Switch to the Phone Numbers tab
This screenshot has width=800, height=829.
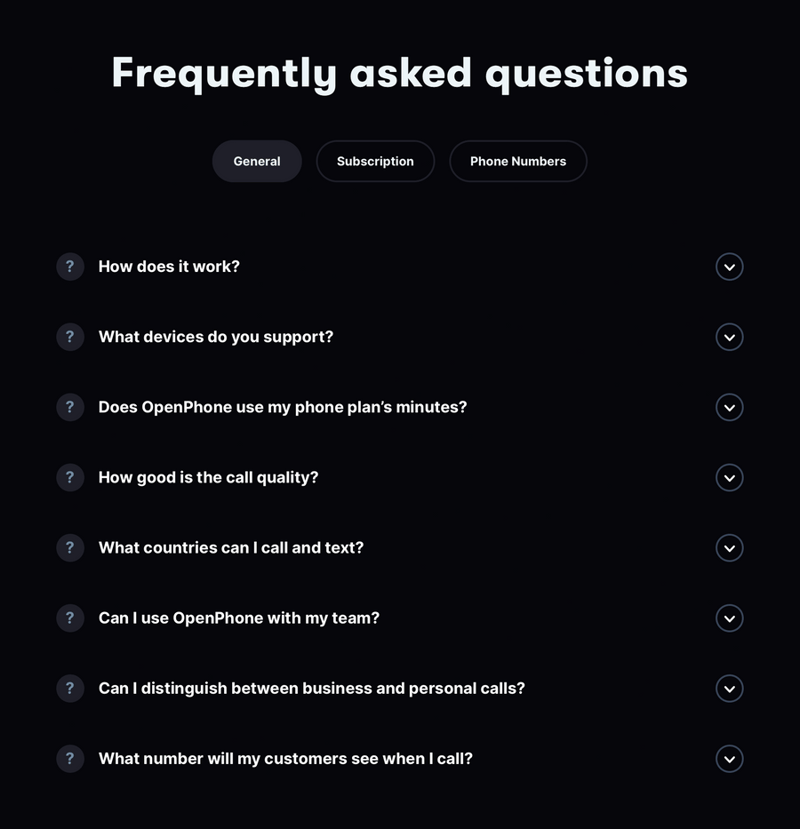click(x=518, y=161)
